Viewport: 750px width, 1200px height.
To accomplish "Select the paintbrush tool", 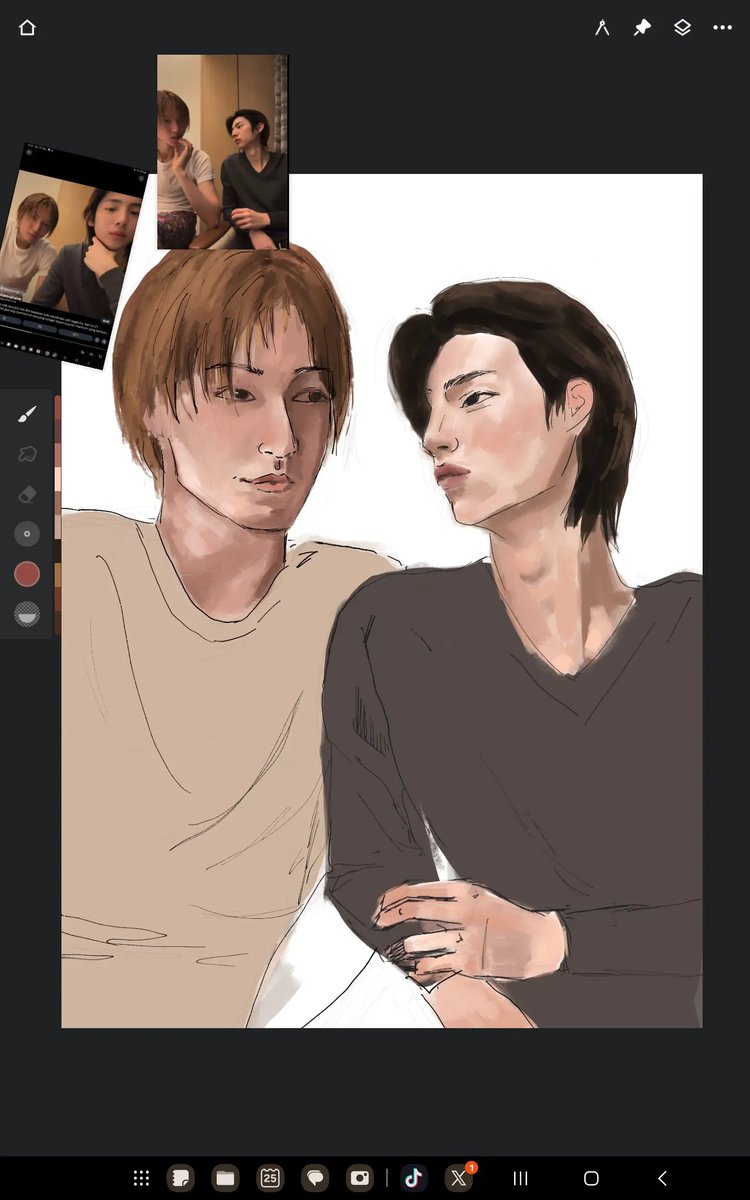I will pyautogui.click(x=27, y=414).
